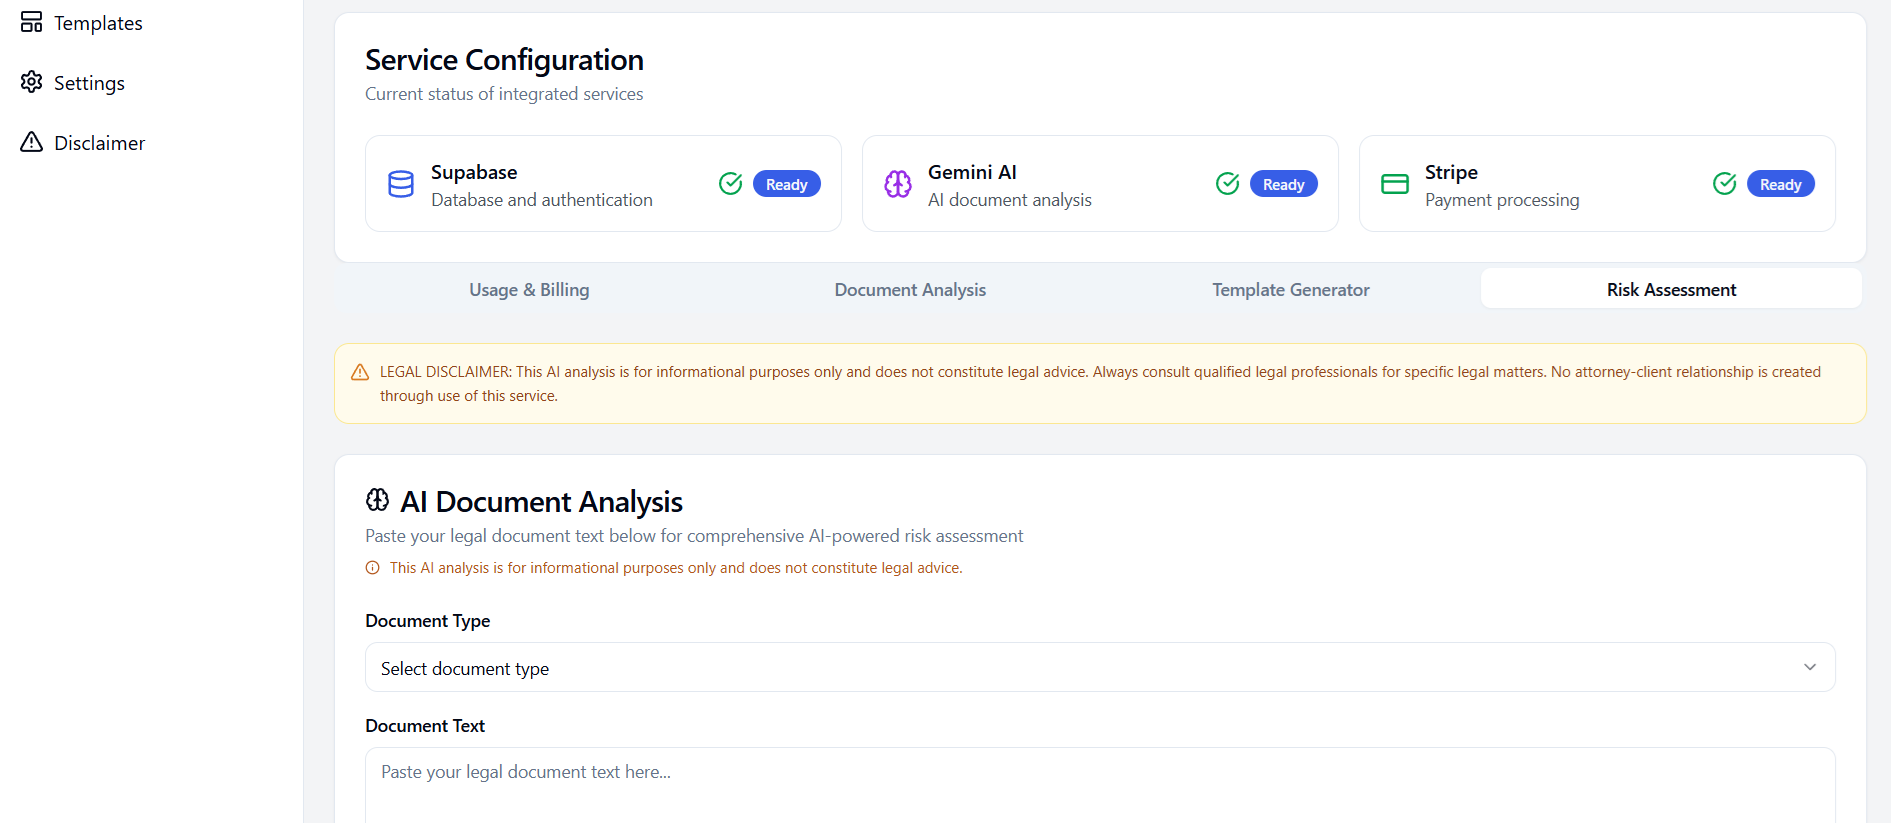Click the Stripe credit card icon
This screenshot has width=1891, height=823.
click(x=1395, y=184)
